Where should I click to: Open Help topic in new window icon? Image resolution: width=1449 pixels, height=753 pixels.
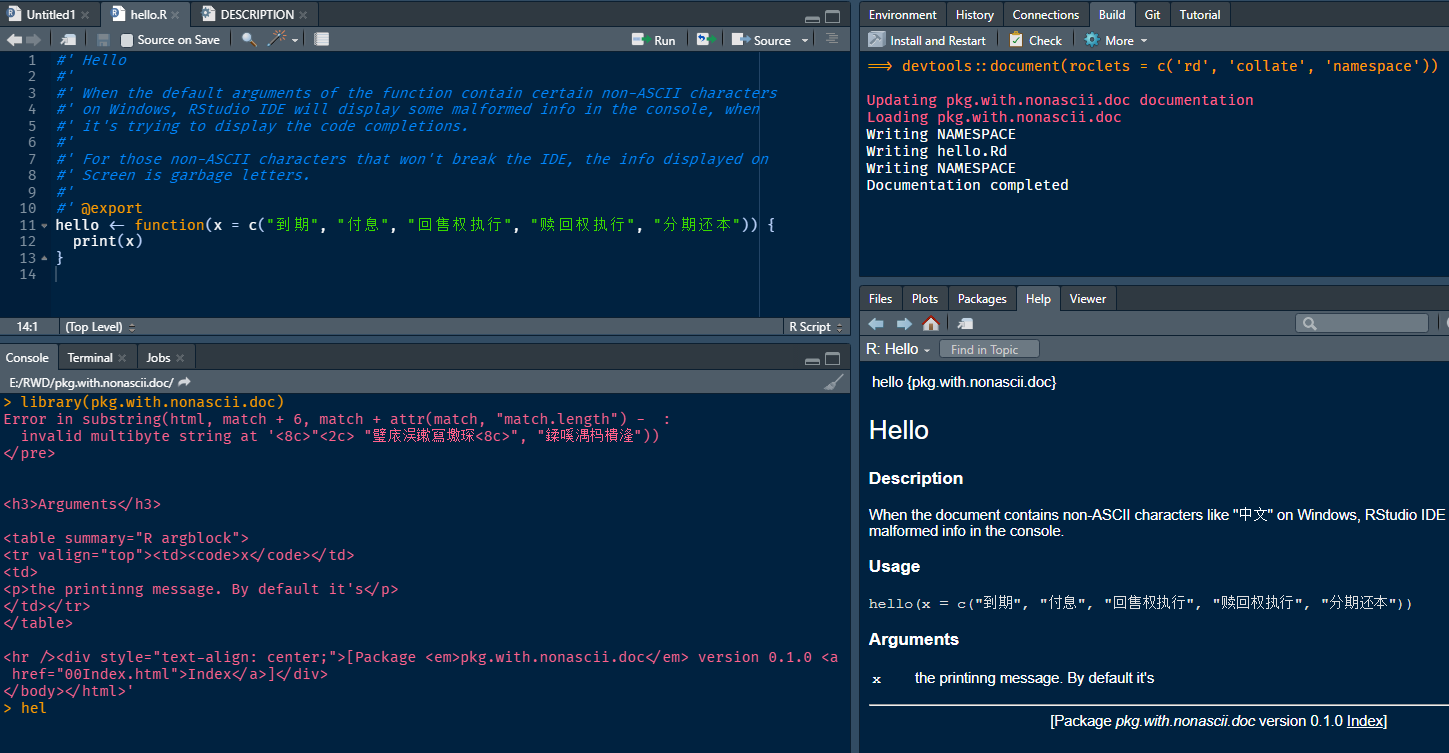click(964, 323)
